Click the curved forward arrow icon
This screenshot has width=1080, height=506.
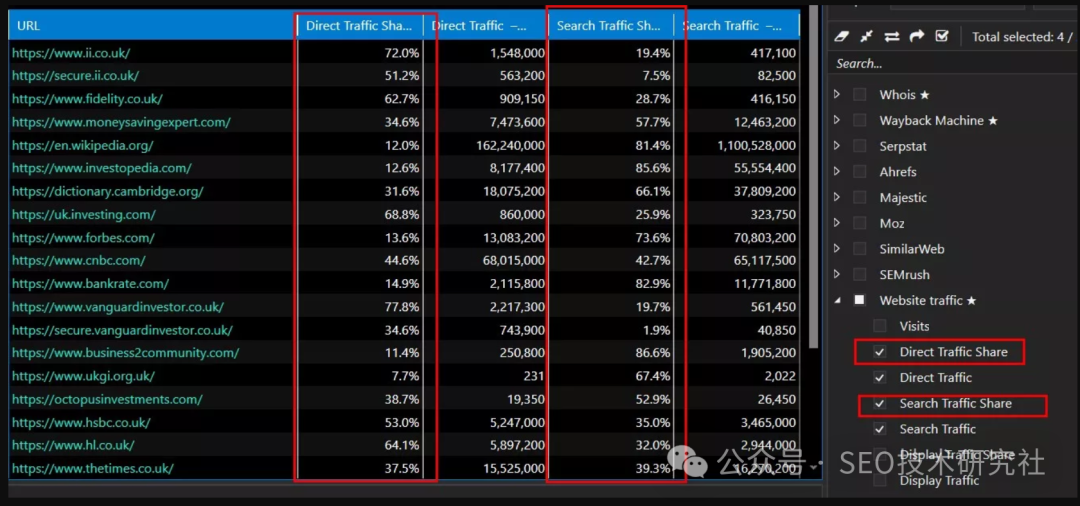(916, 36)
